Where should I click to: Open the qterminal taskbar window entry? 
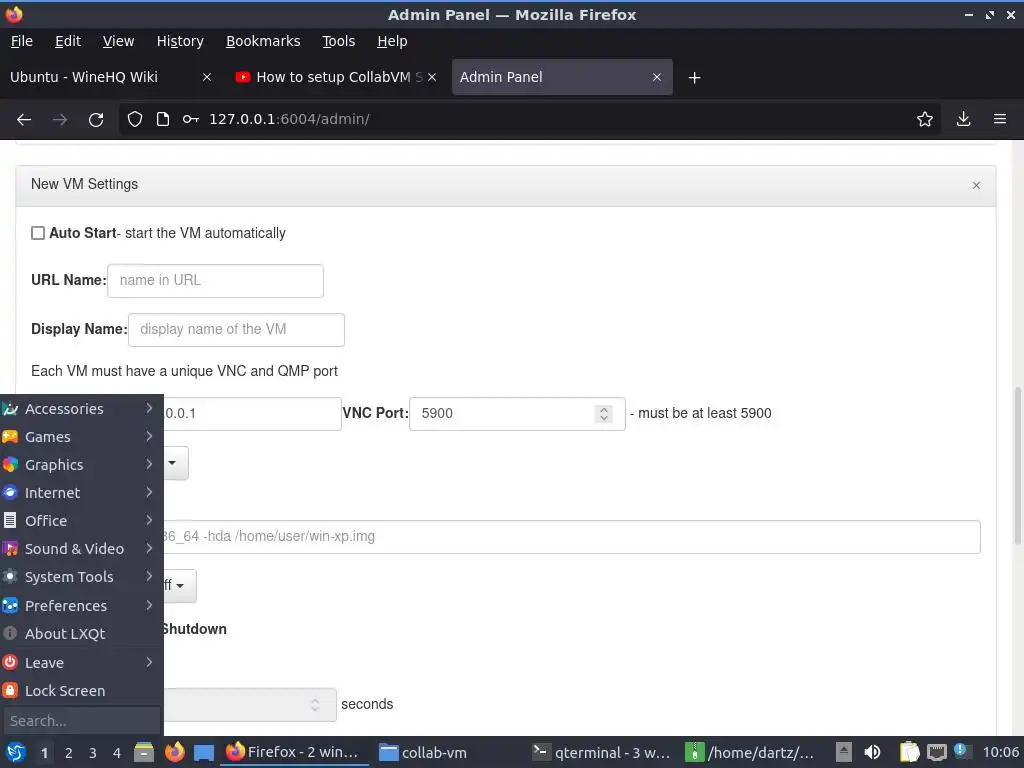[x=602, y=752]
